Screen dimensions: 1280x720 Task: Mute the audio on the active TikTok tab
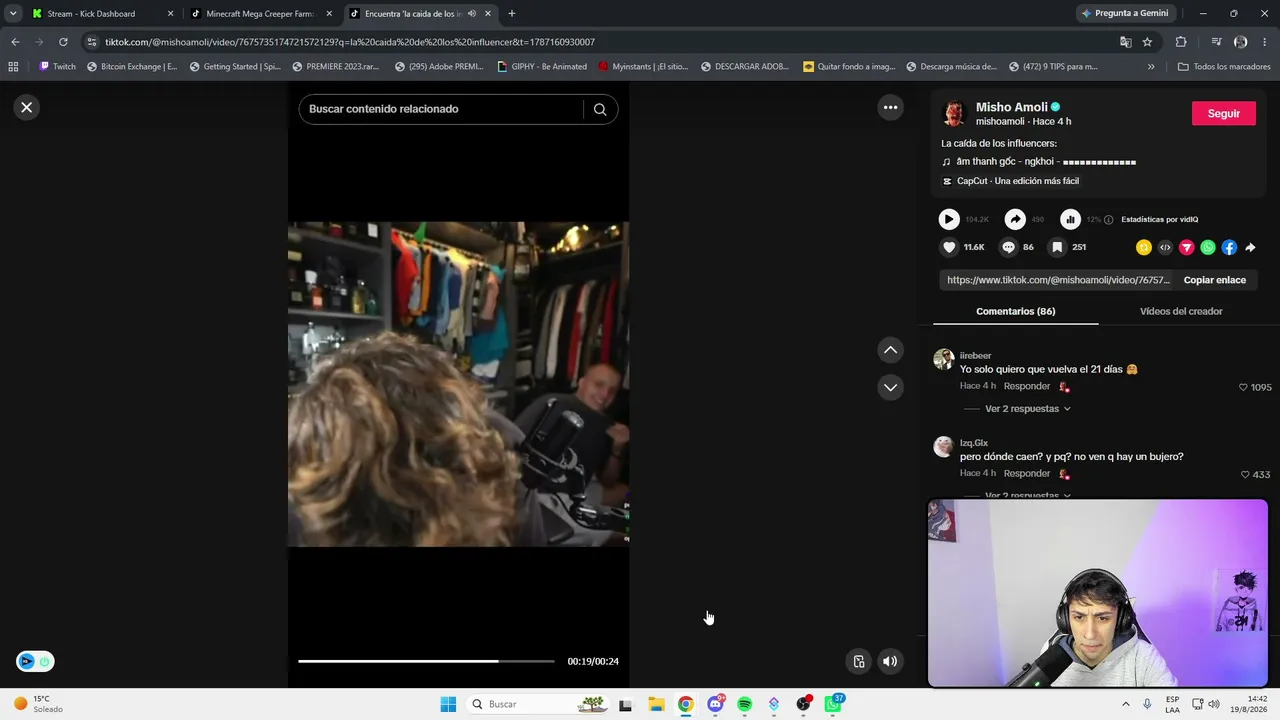tap(471, 14)
